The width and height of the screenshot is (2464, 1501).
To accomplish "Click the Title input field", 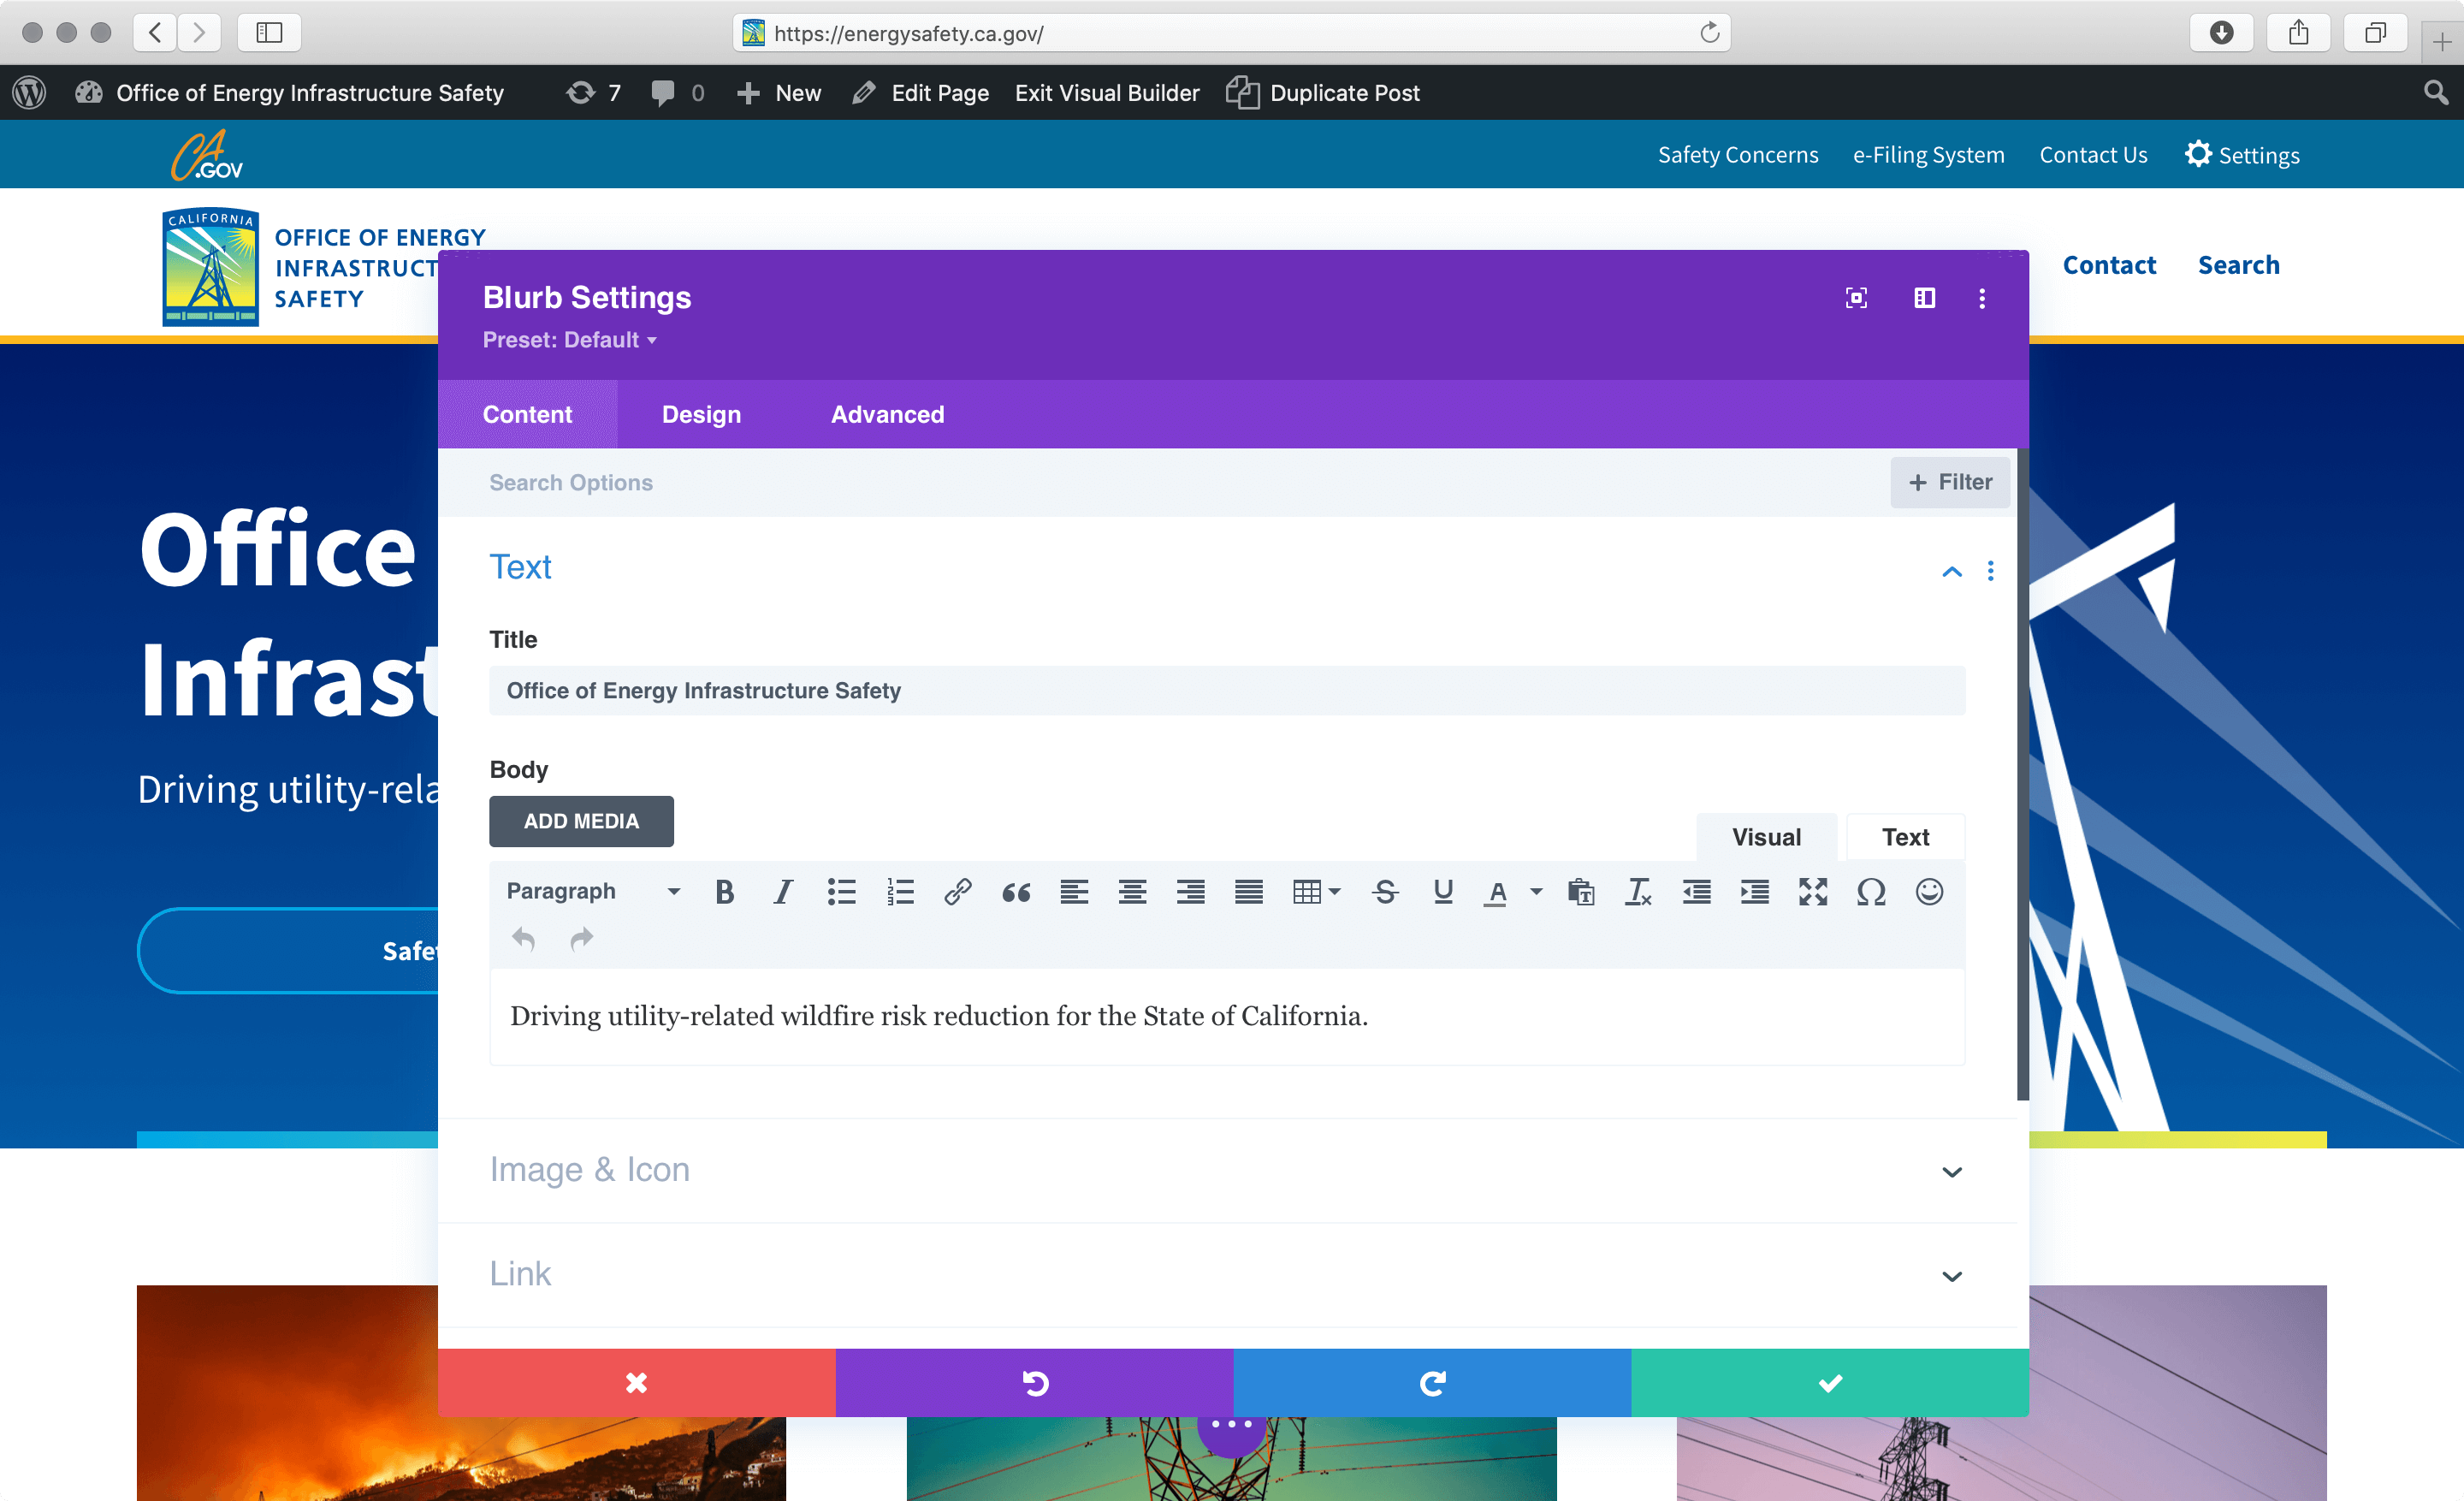I will point(1227,690).
